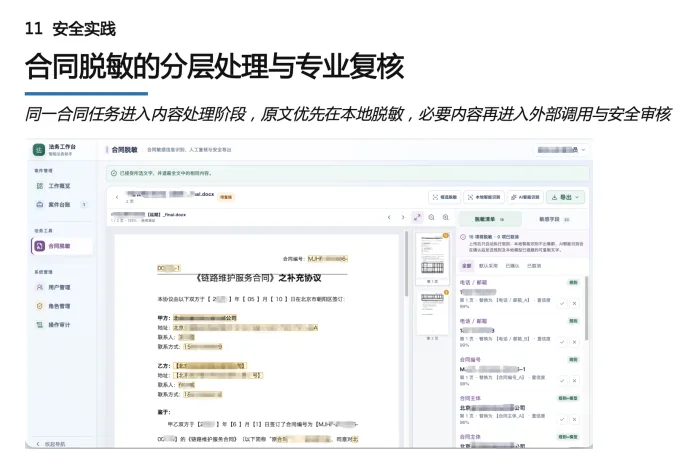Confirm the 合同编号 item with checkmark
This screenshot has height=460, width=688.
coord(562,381)
